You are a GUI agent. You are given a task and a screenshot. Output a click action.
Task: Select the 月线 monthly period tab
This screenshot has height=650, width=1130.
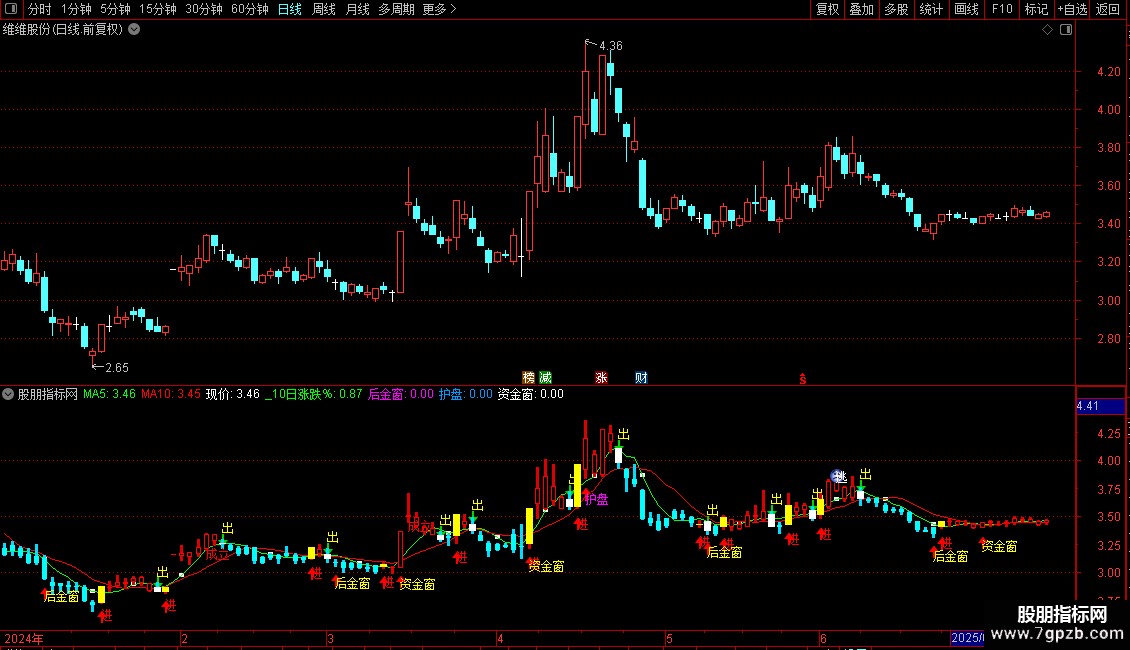[357, 9]
